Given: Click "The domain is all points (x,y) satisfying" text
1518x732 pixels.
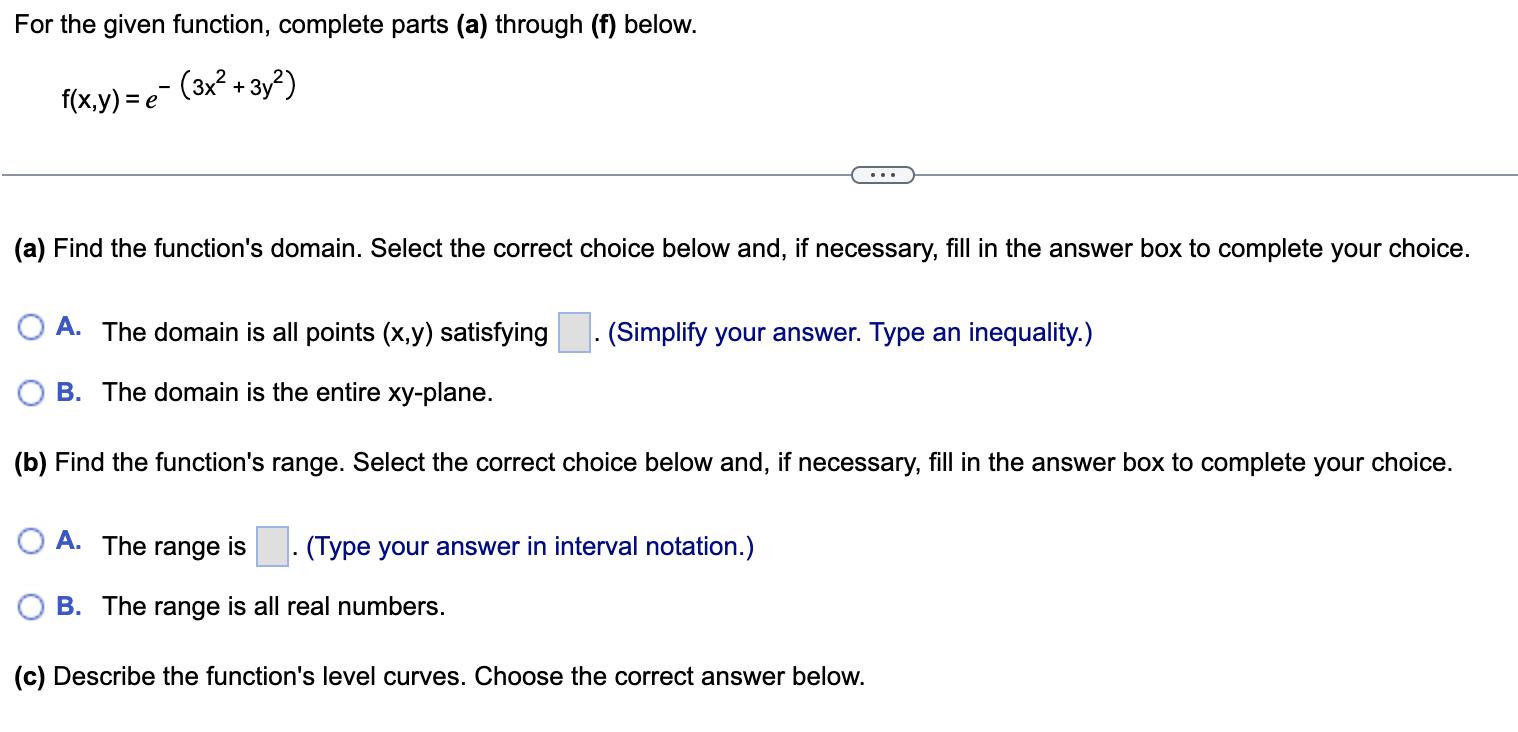Looking at the screenshot, I should (x=325, y=331).
